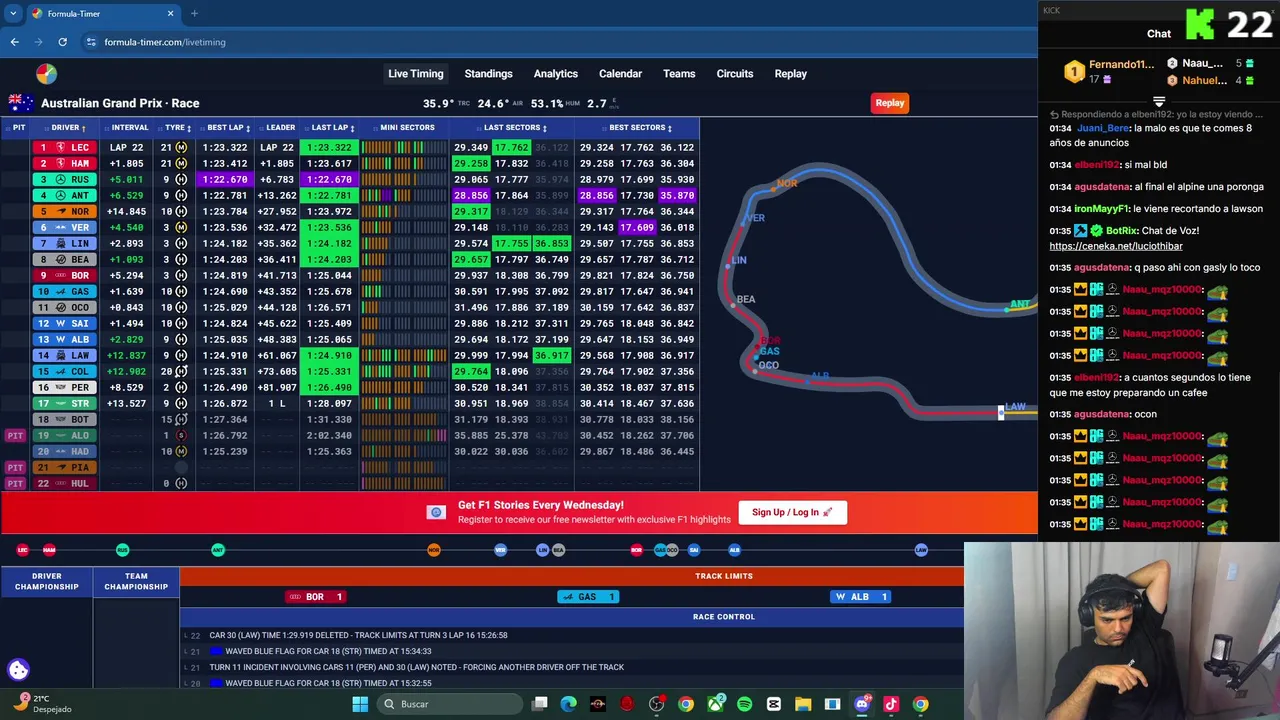Viewport: 1280px width, 720px height.
Task: Open the Teams page
Action: [x=679, y=73]
